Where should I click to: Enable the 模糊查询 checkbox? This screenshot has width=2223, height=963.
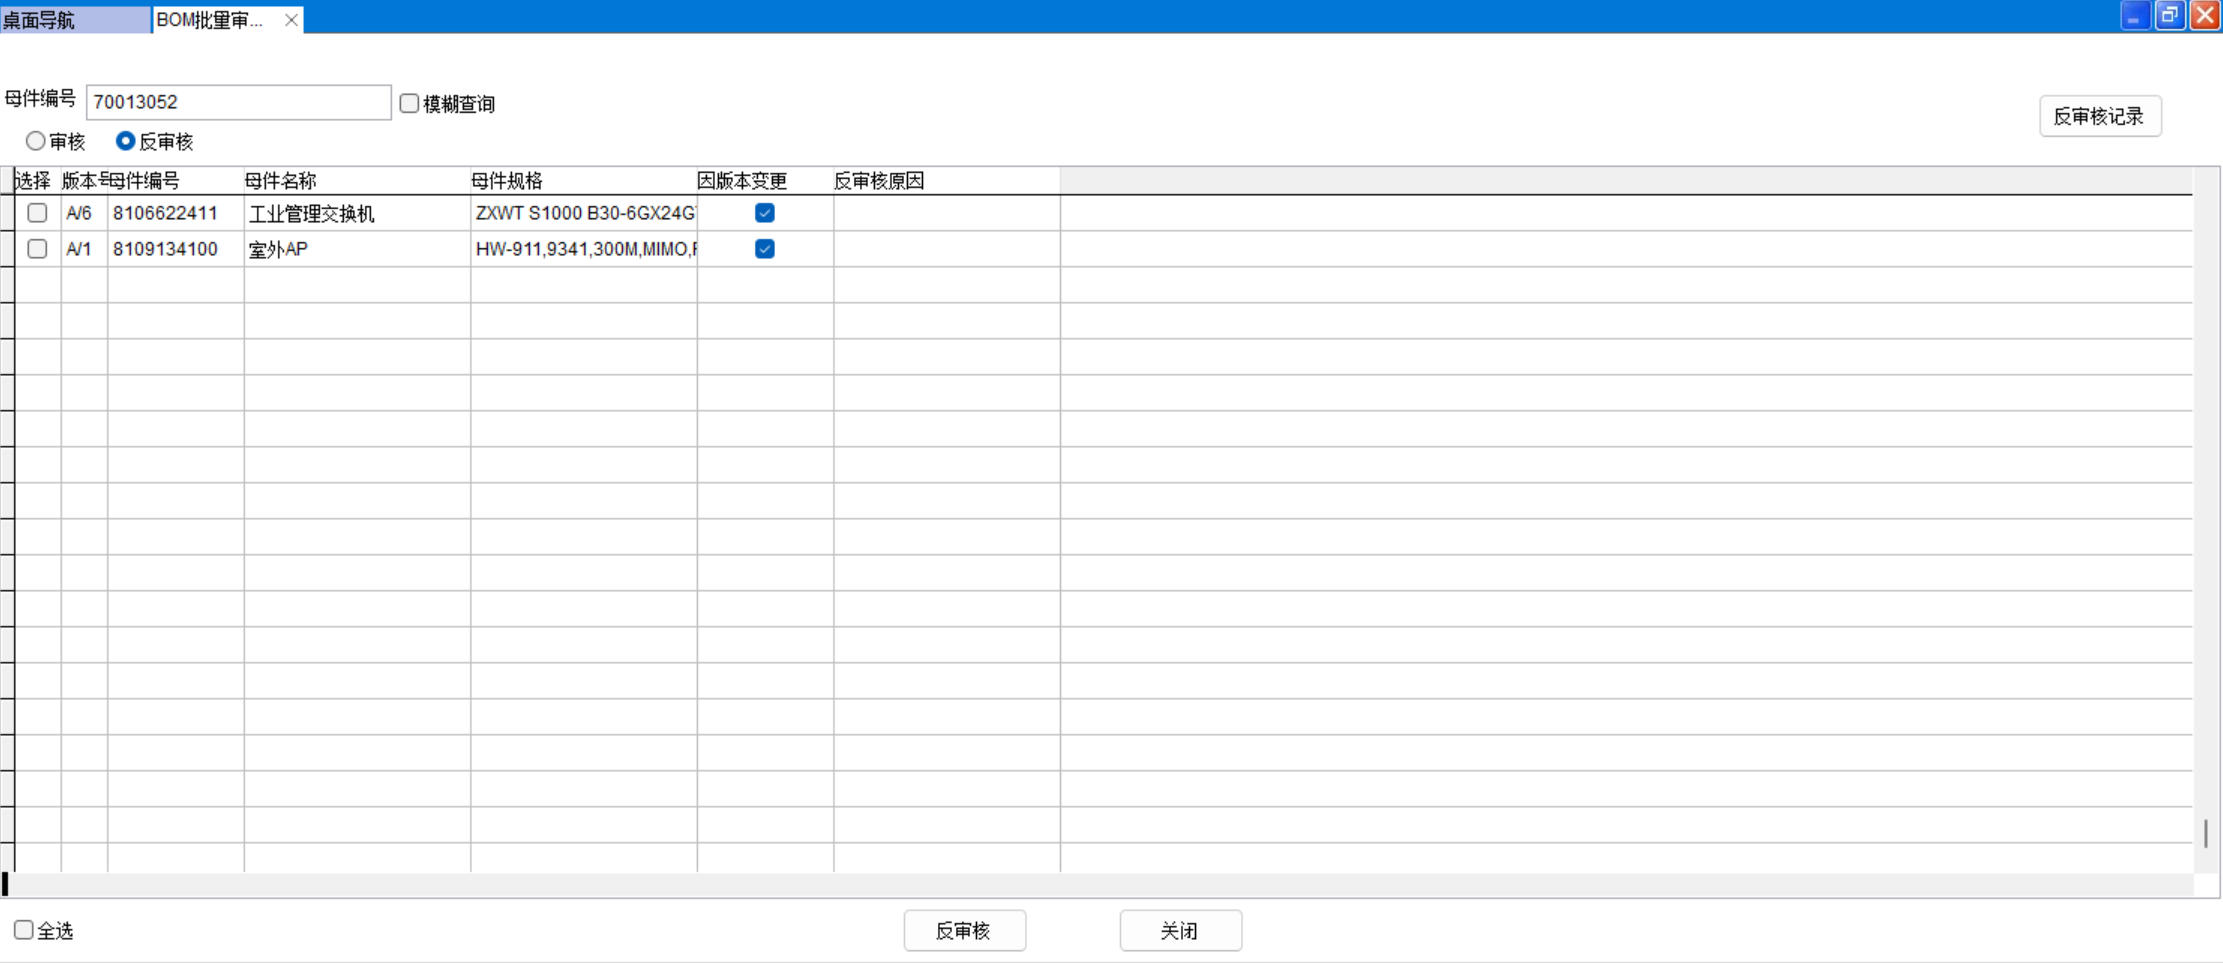pyautogui.click(x=409, y=103)
